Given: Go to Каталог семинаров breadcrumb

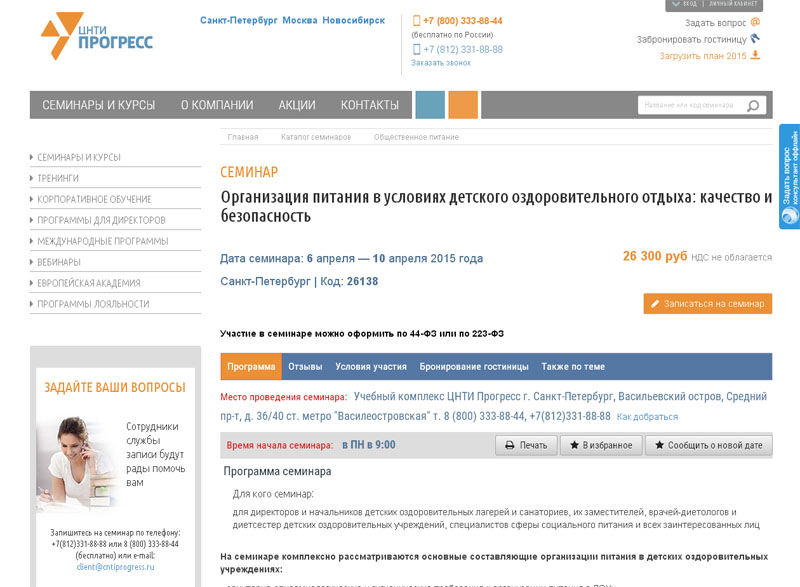Looking at the screenshot, I should [x=316, y=137].
